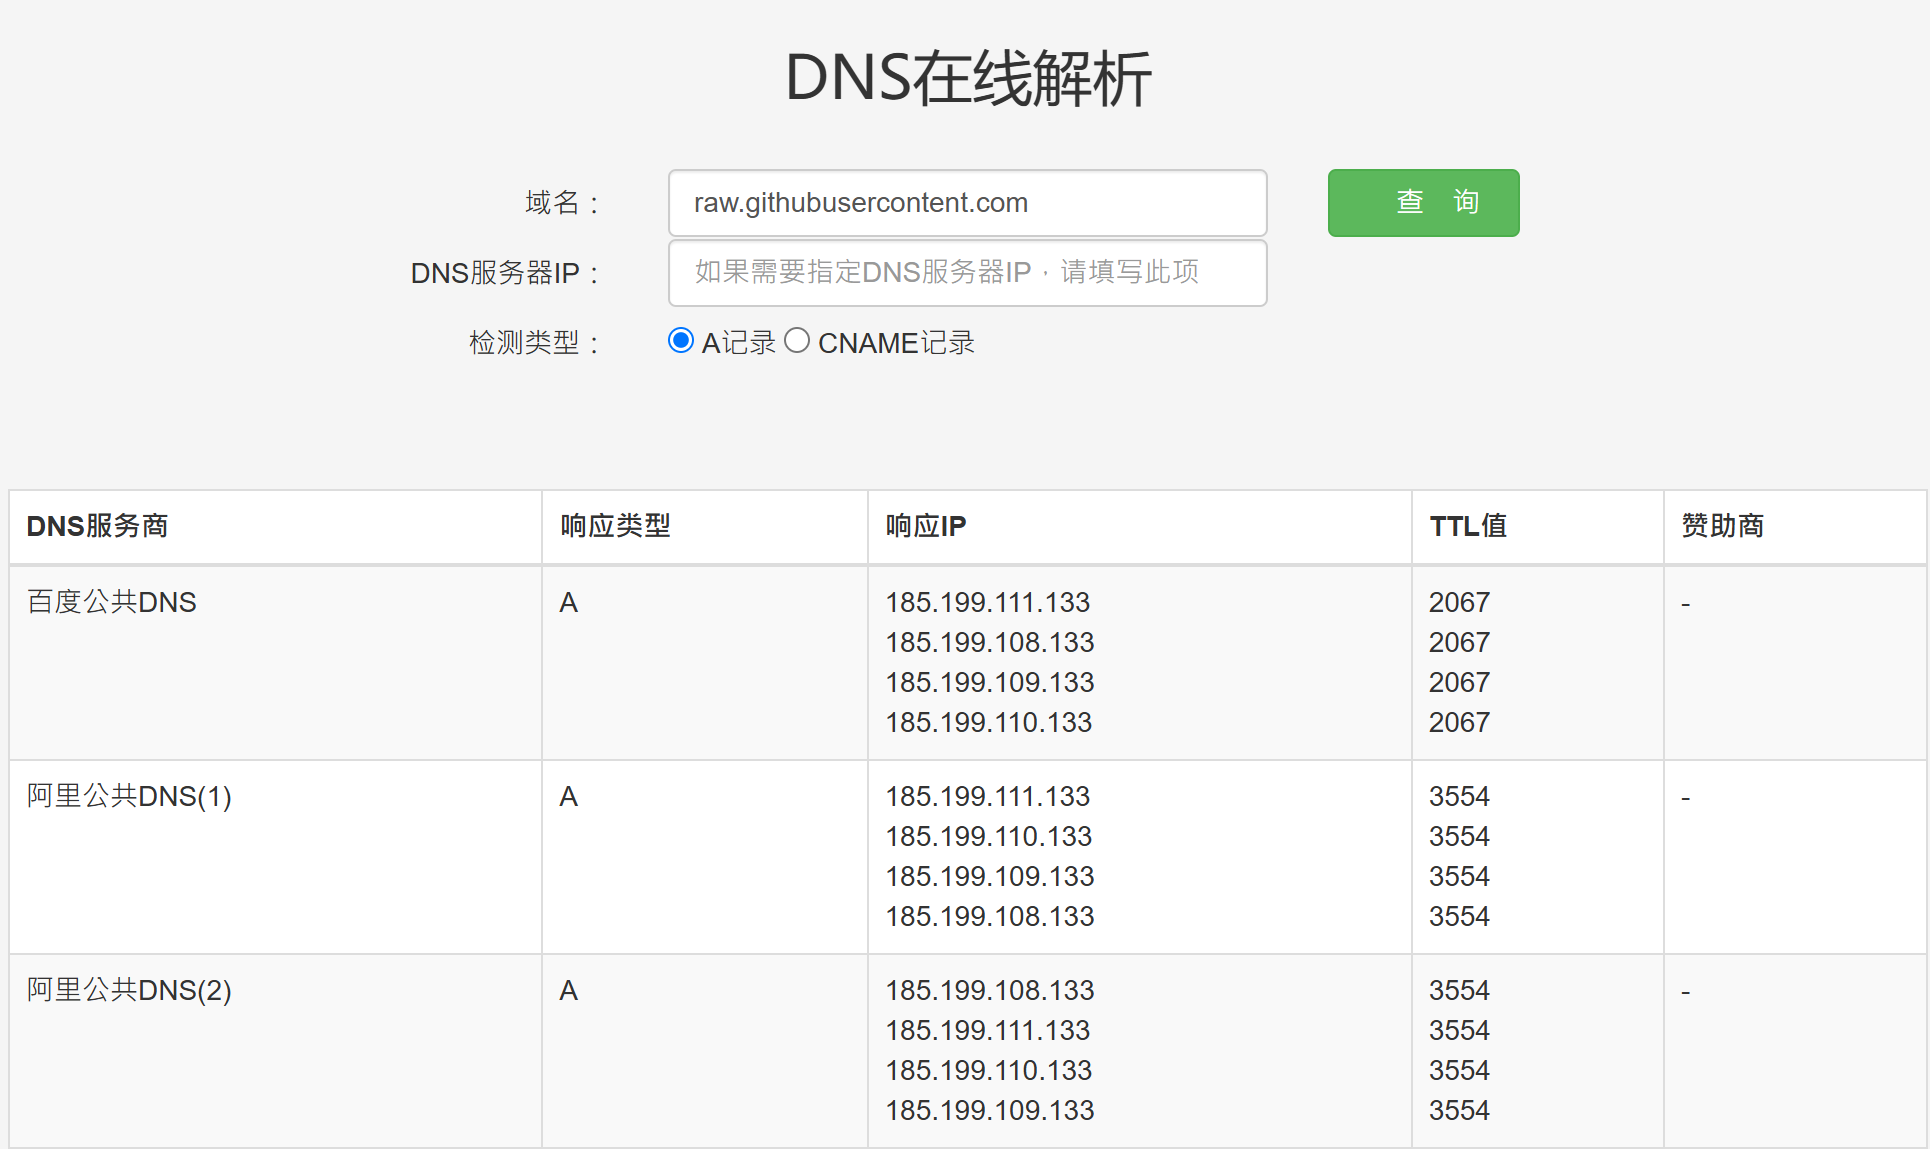Click the 赞助商 column header

(x=1722, y=526)
